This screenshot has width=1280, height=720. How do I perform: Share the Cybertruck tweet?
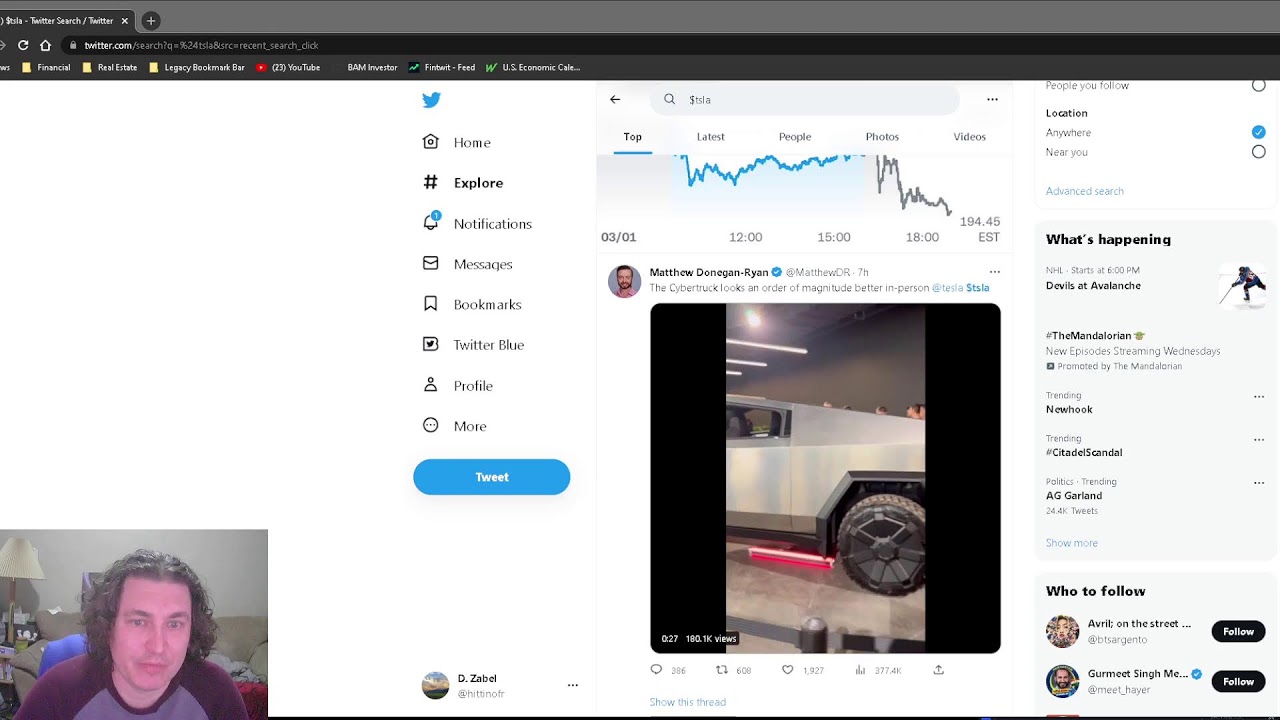click(x=938, y=670)
